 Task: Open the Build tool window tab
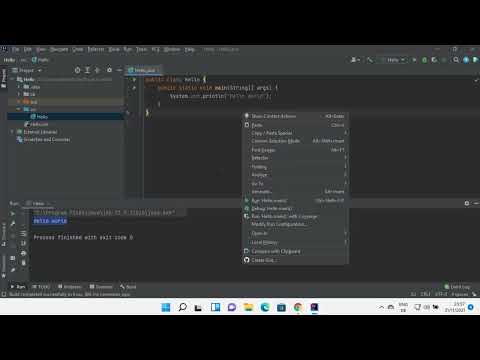tap(128, 287)
